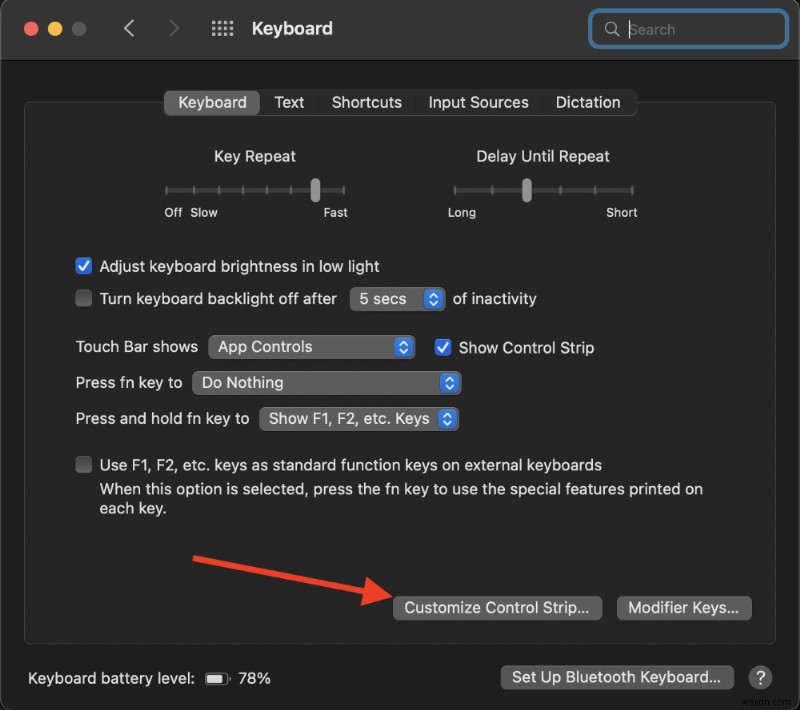
Task: Enable F1, F2 keys as standard function keys
Action: pyautogui.click(x=84, y=464)
